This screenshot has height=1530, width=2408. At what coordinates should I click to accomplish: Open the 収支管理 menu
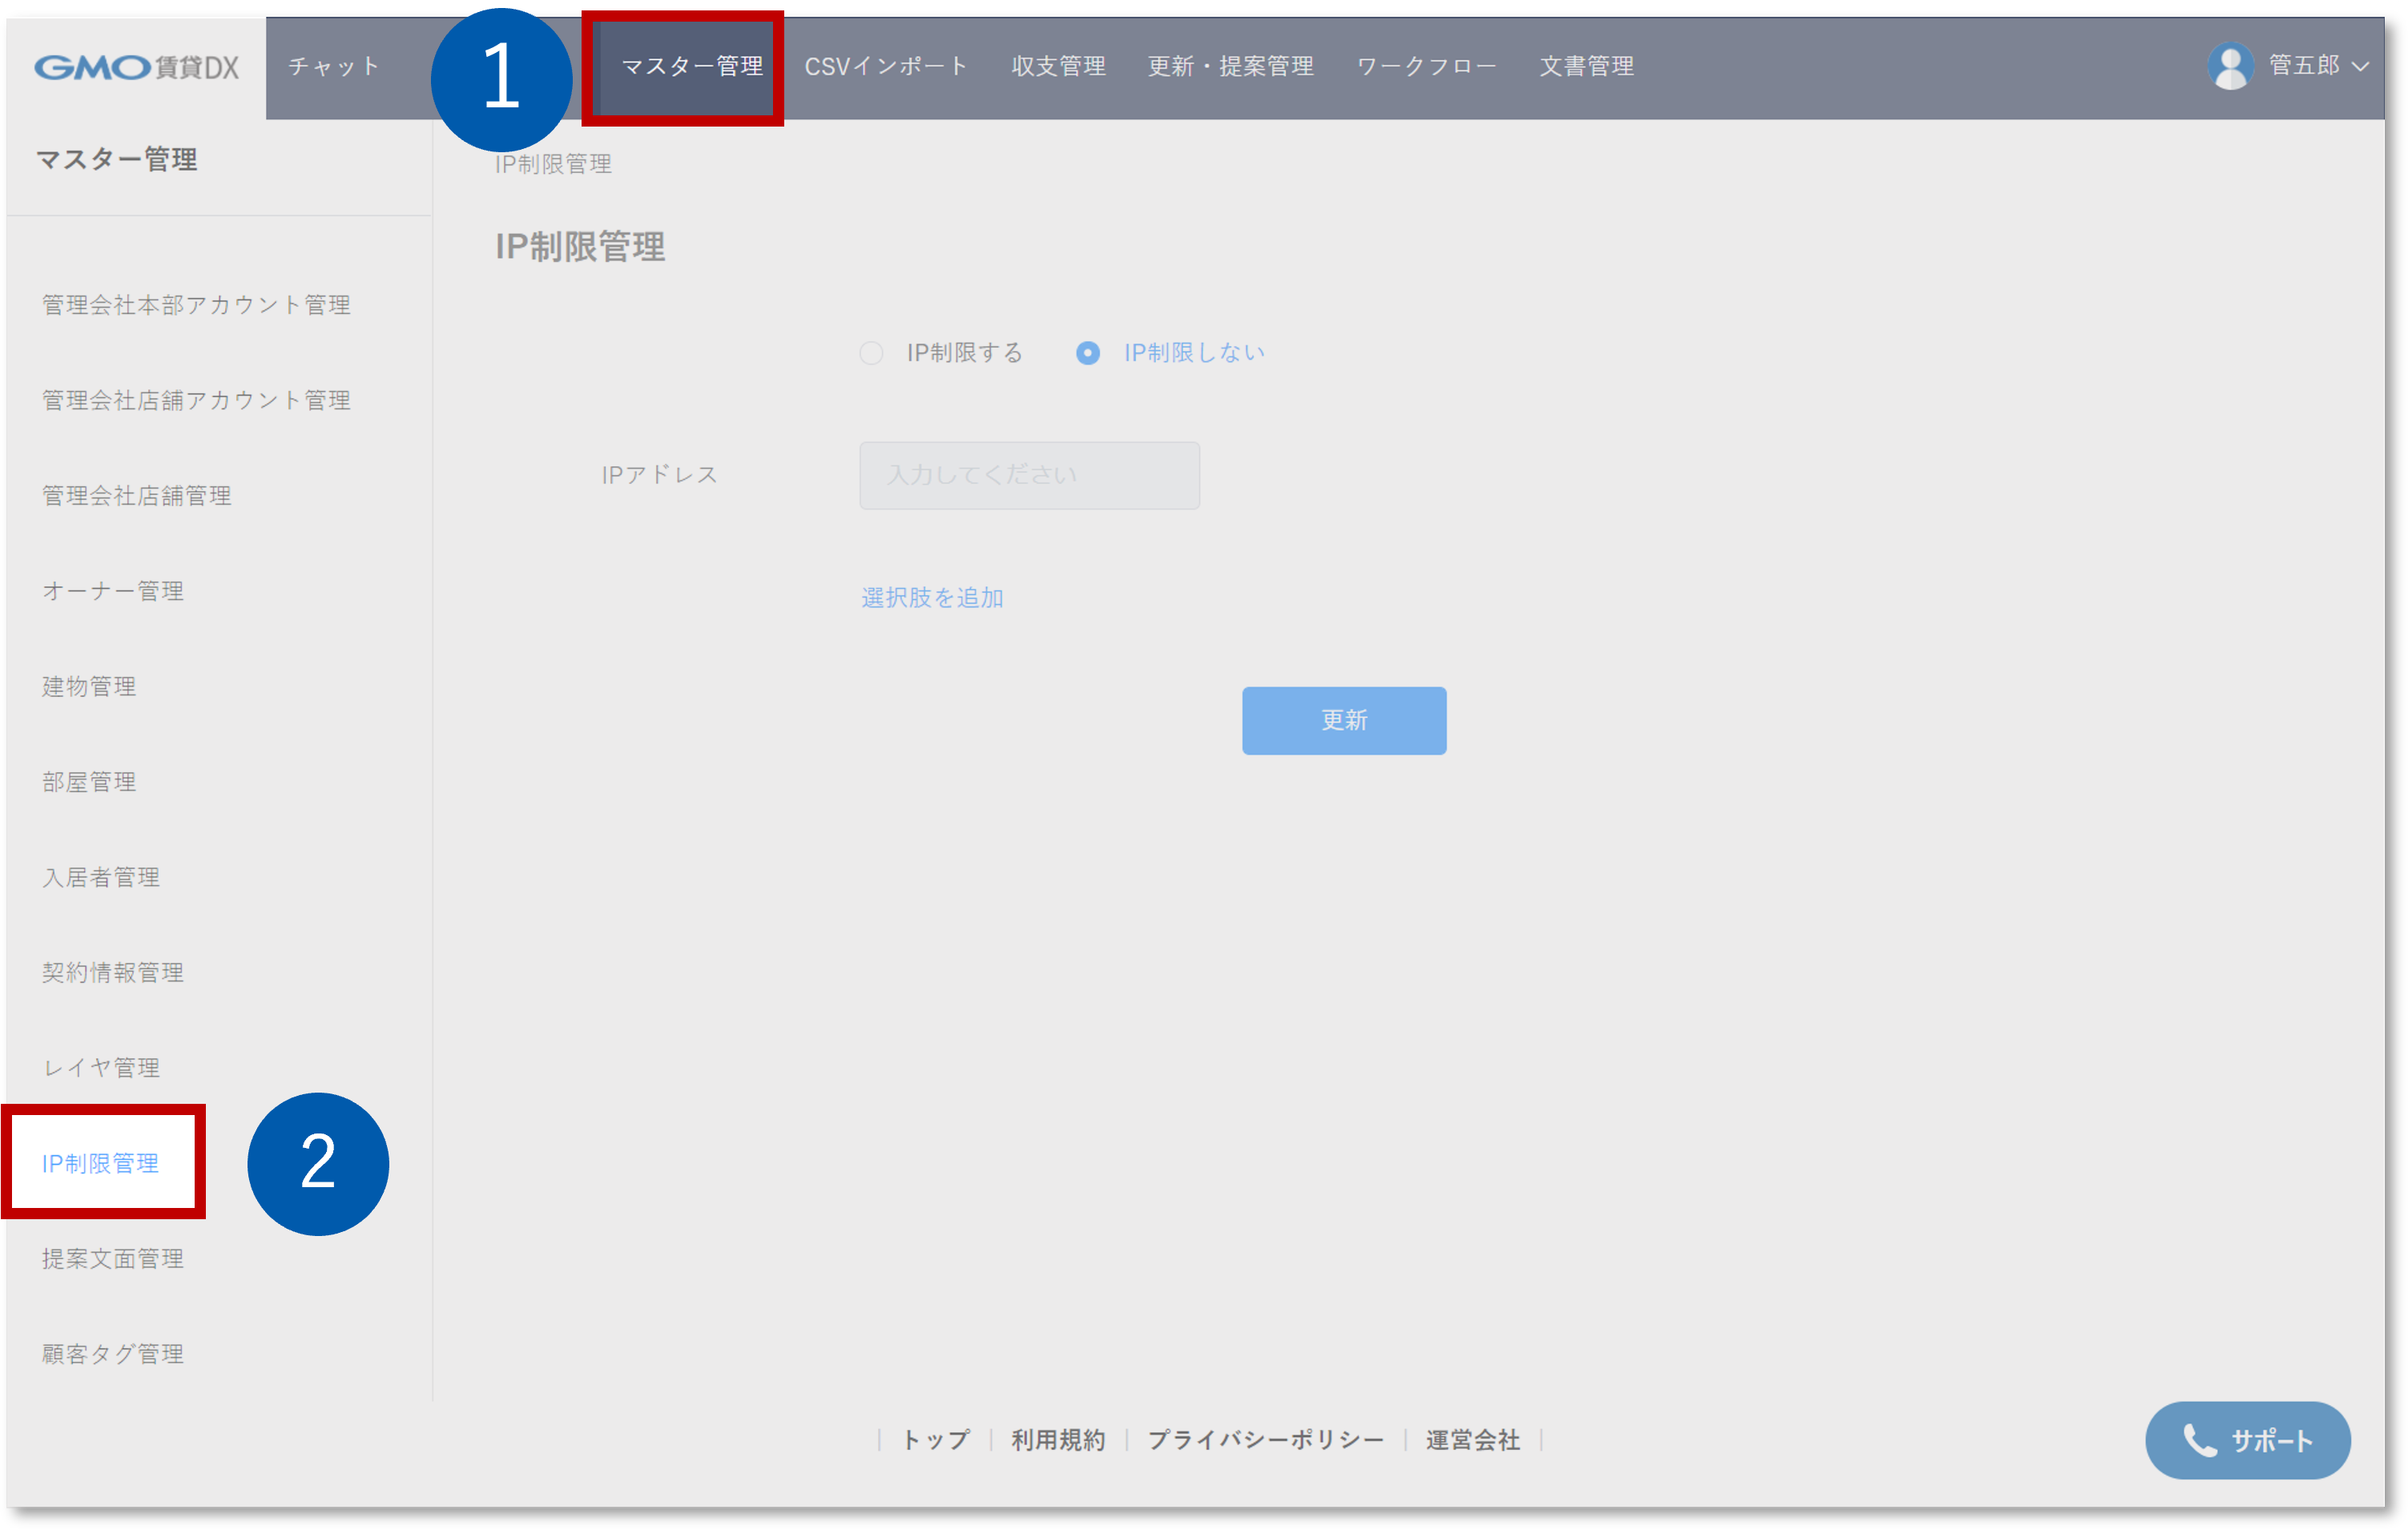[1058, 67]
